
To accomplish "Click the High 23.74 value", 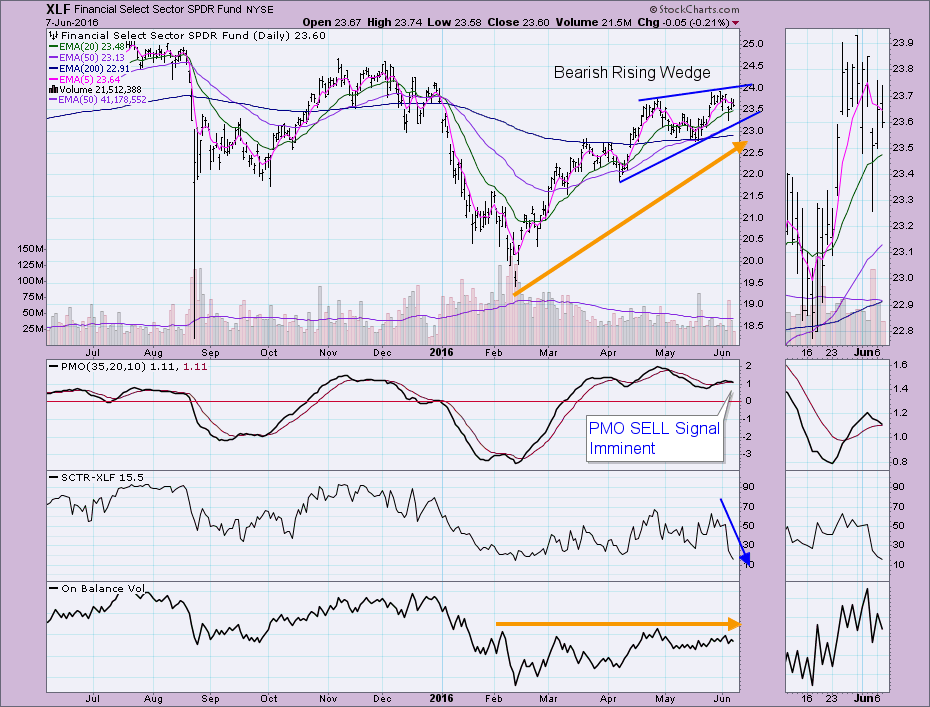I will click(x=394, y=23).
